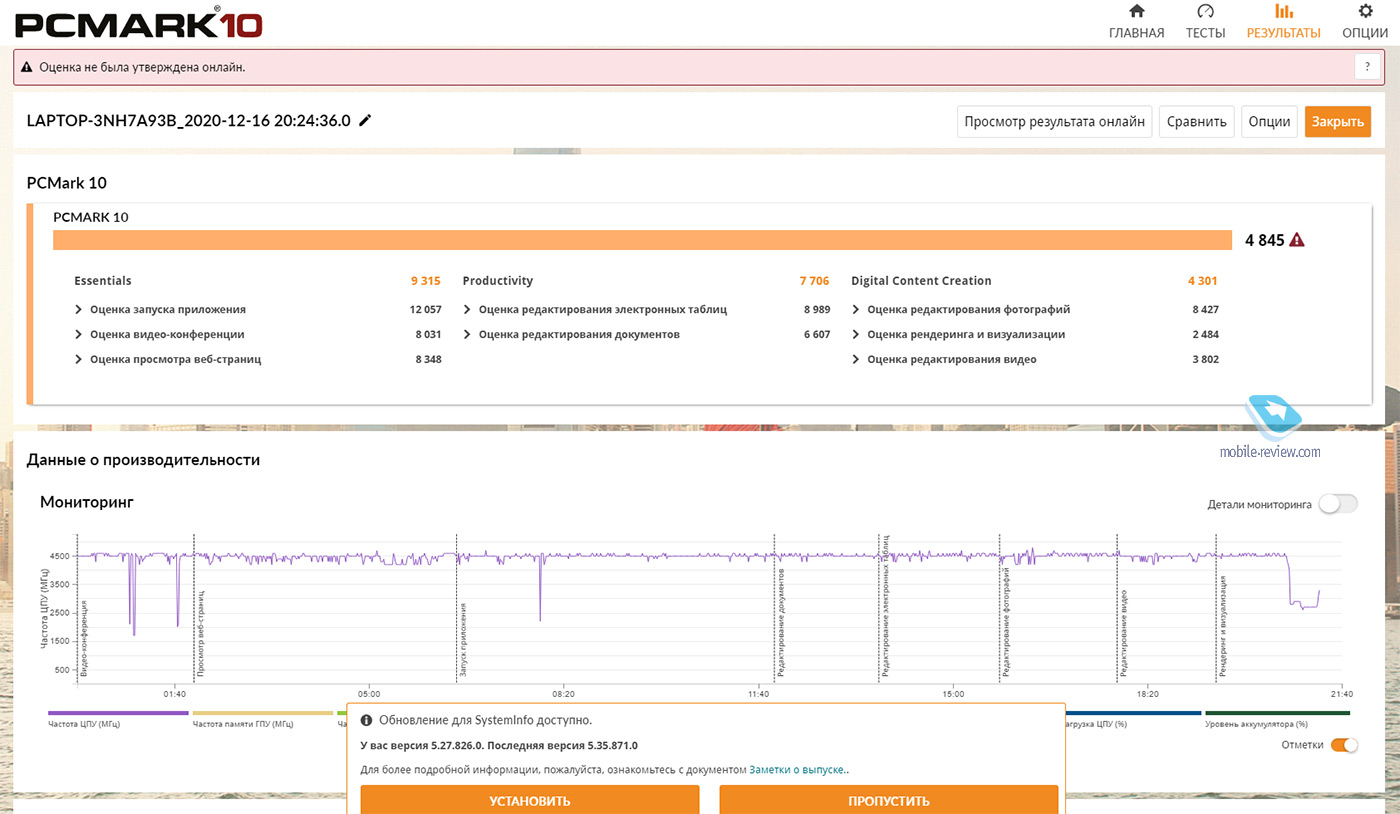This screenshot has width=1400, height=814.
Task: Click the Запуск приложения chart marker
Action: (x=464, y=641)
